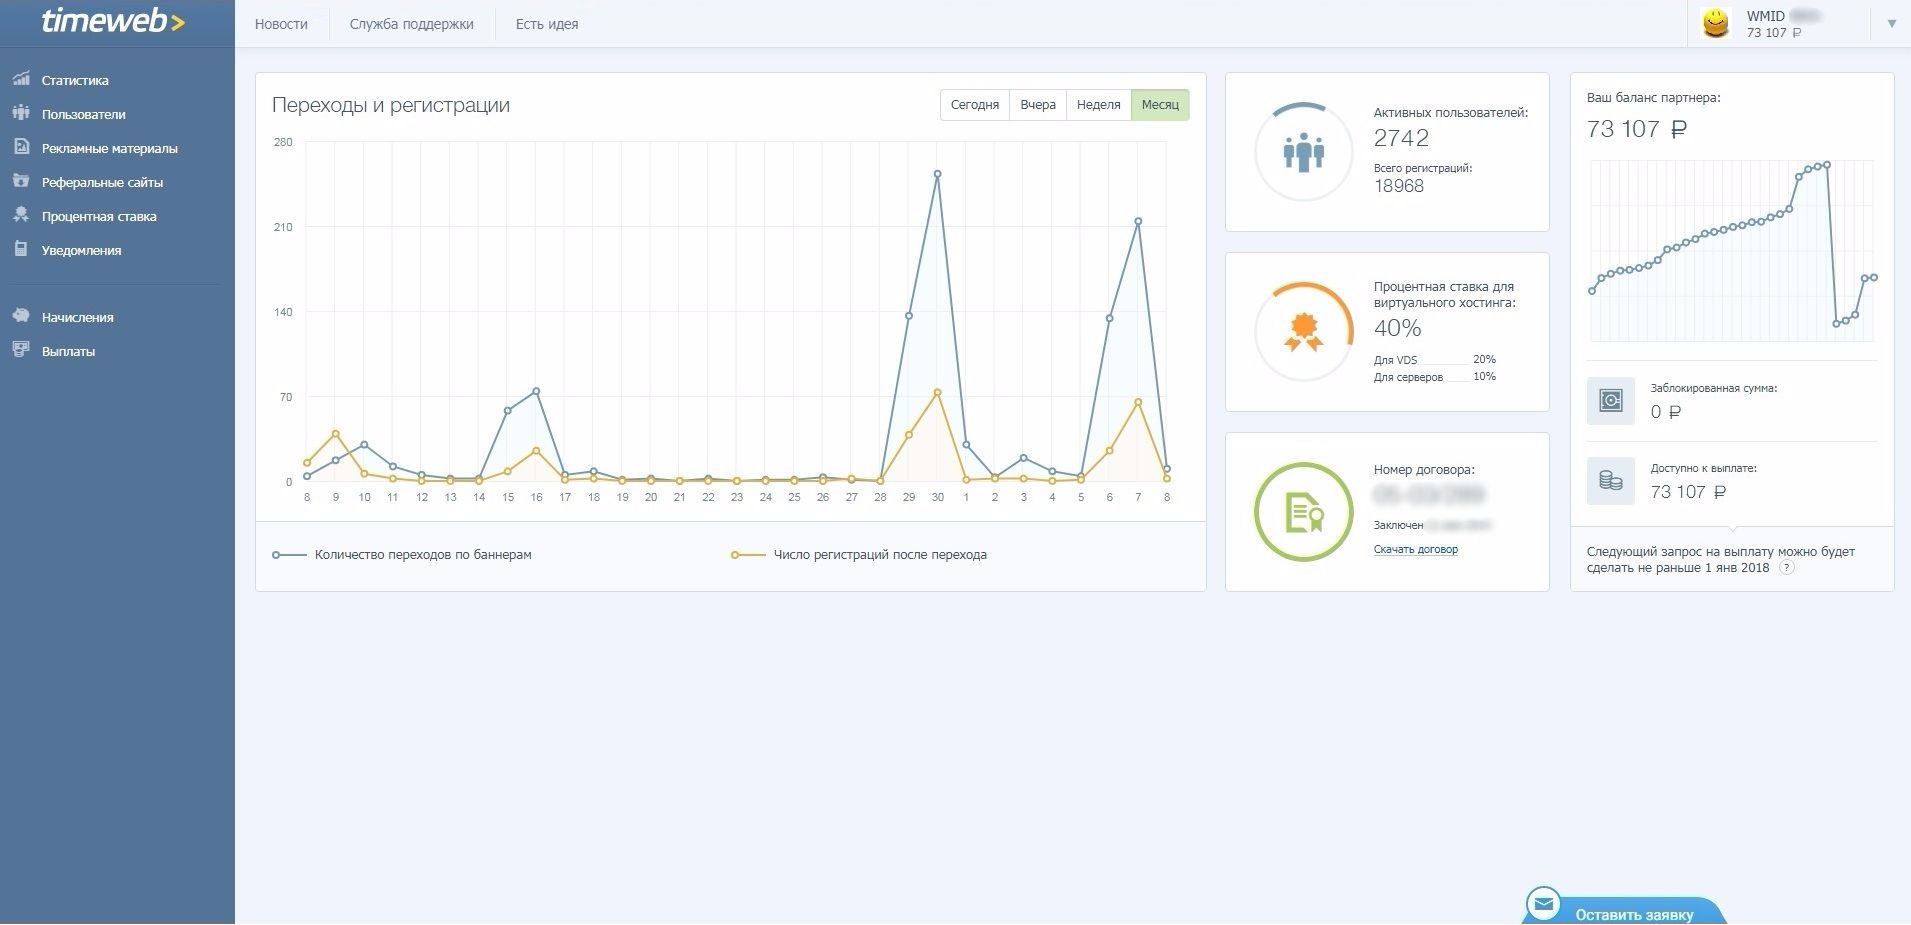Viewport: 1911px width, 925px height.
Task: Switch chart period to Сегодня
Action: pyautogui.click(x=974, y=105)
